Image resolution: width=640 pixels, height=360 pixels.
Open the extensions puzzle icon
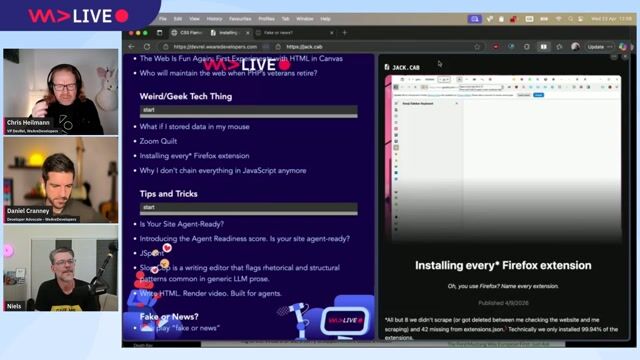pos(527,47)
